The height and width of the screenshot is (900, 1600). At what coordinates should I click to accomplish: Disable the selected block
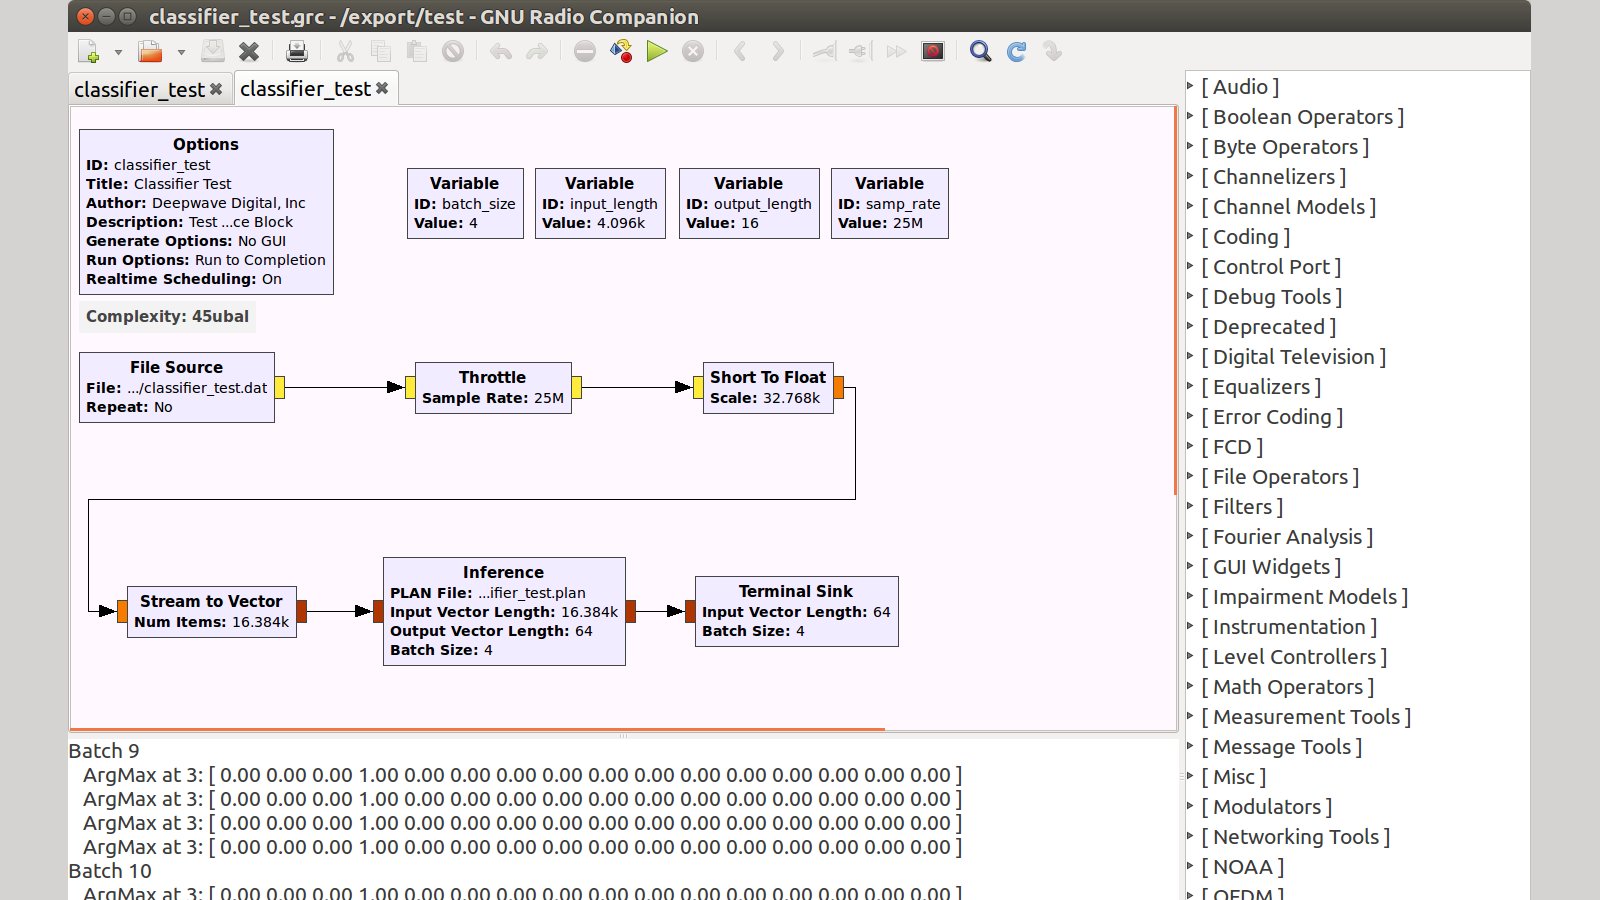[x=860, y=51]
